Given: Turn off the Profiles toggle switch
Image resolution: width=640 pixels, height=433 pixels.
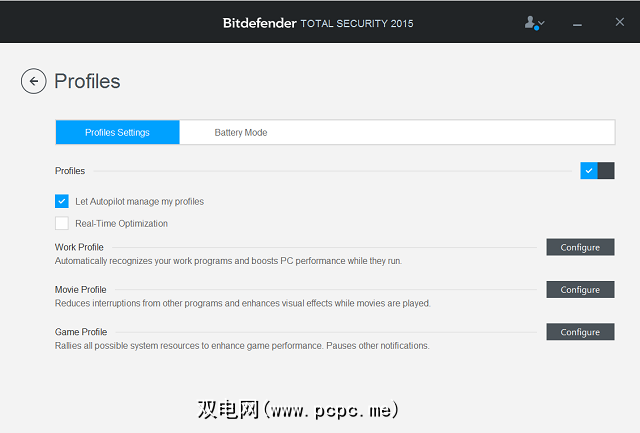Looking at the screenshot, I should point(597,171).
